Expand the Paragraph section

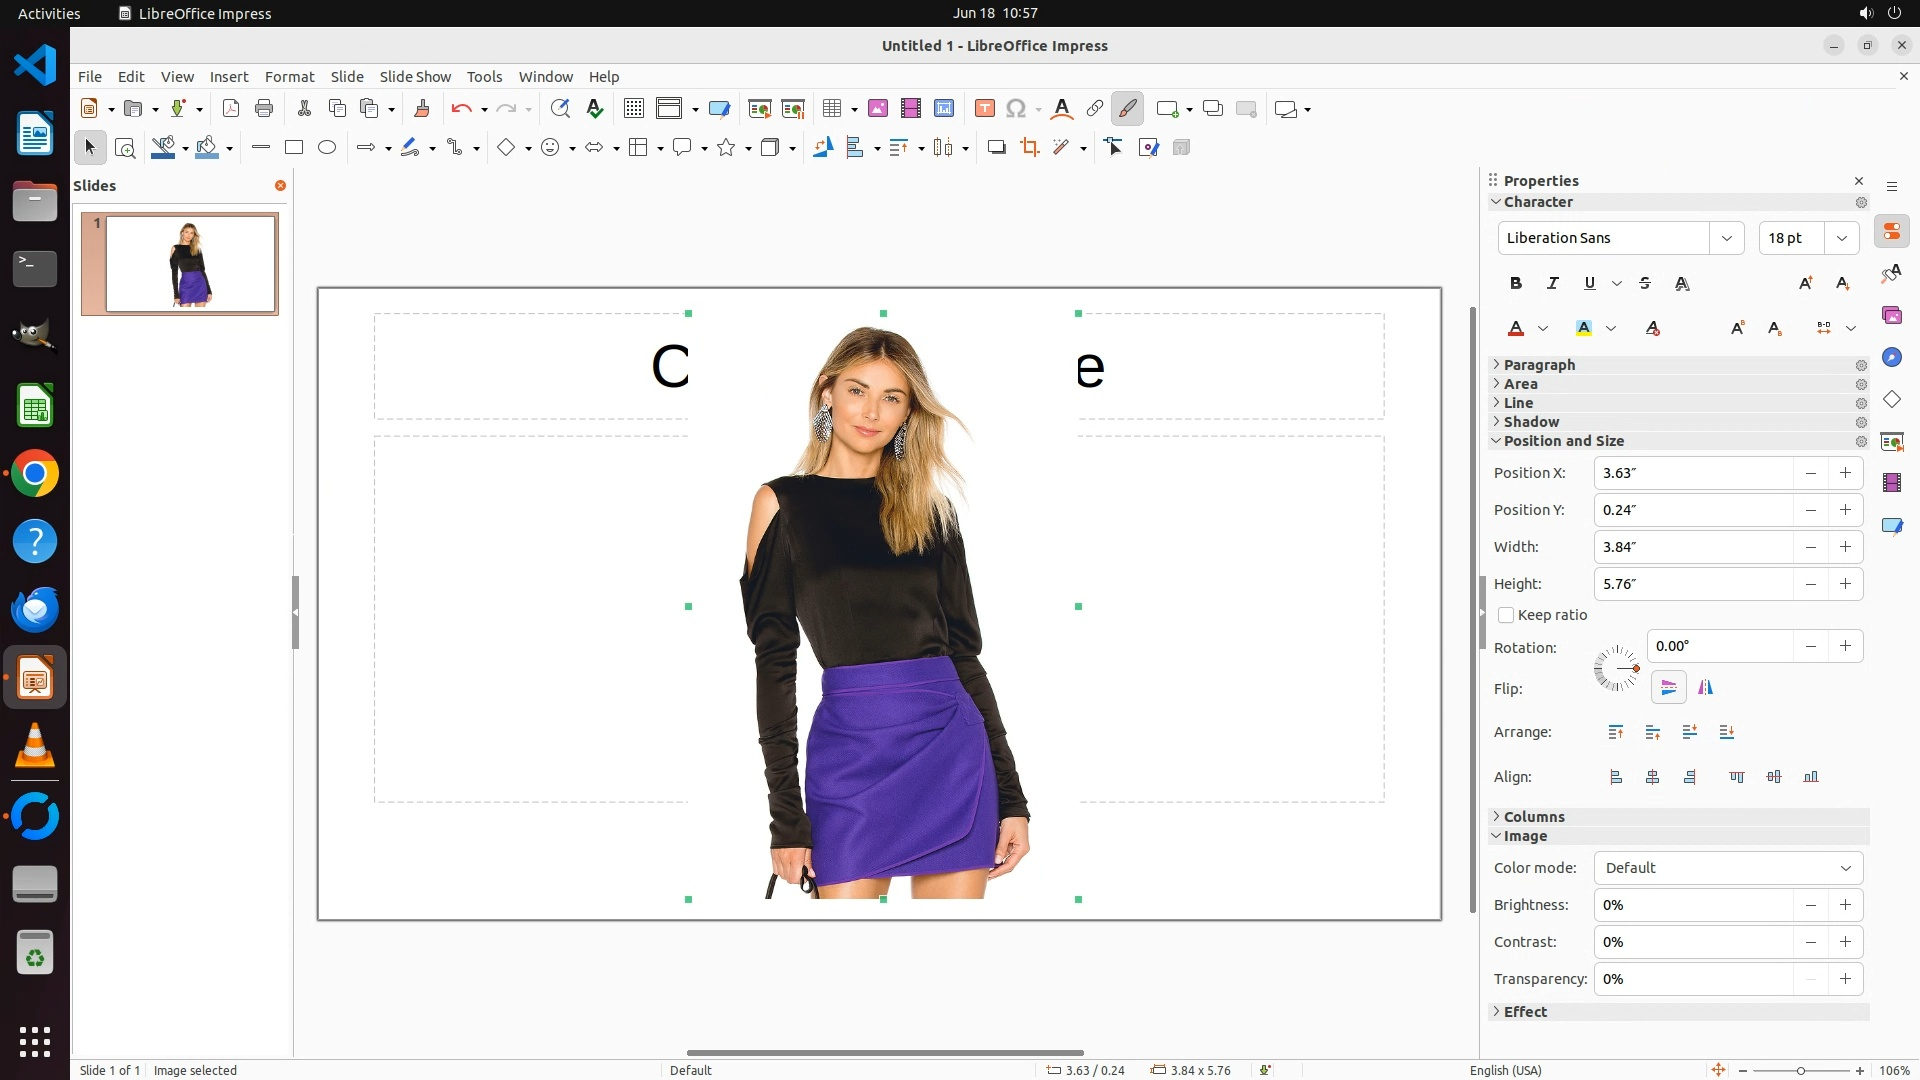point(1538,365)
